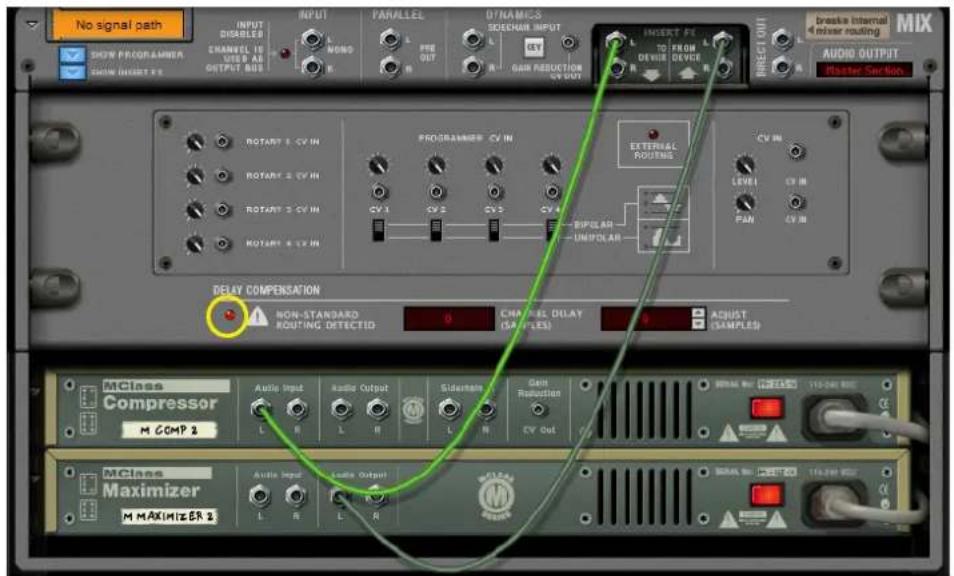
Task: Click the Dynamics sidechain input L jack
Action: pyautogui.click(x=473, y=40)
